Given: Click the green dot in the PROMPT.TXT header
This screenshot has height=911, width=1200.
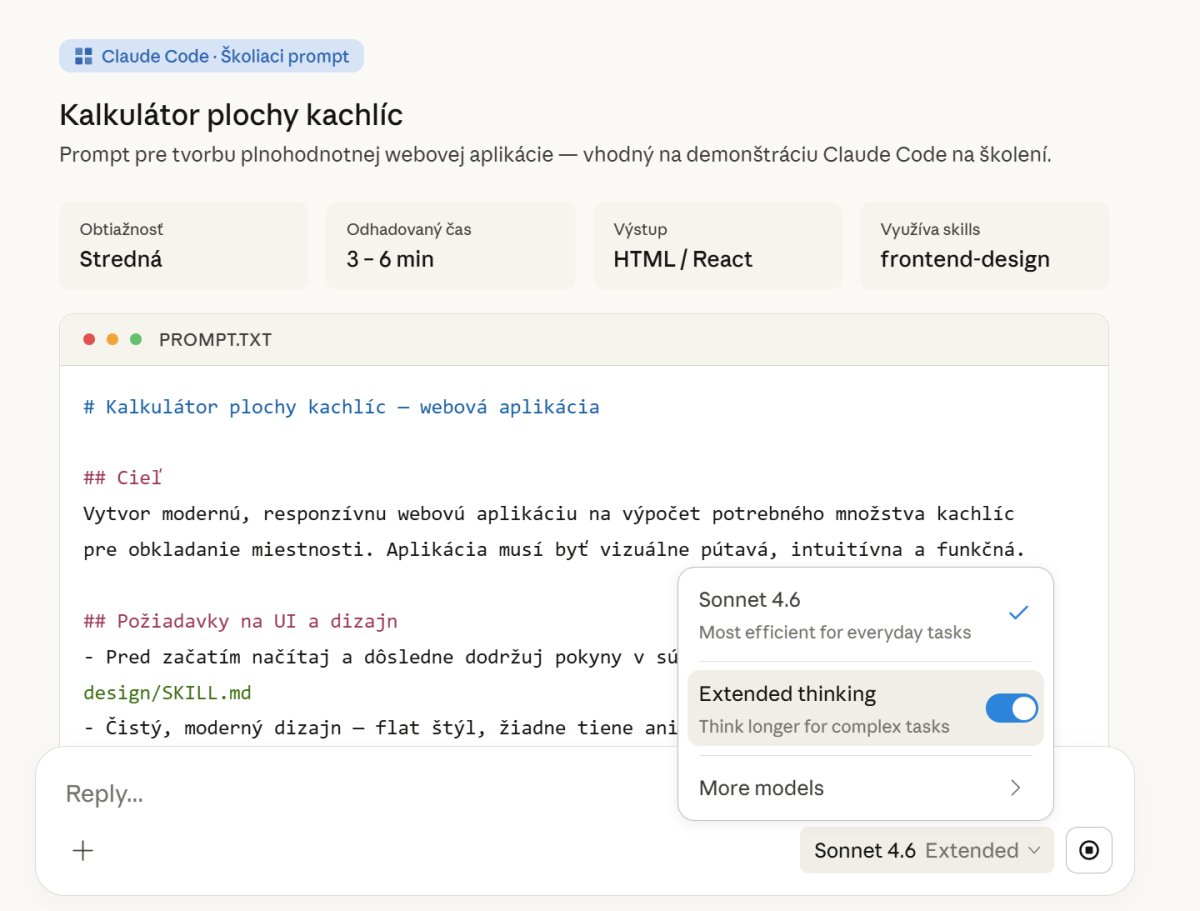Looking at the screenshot, I should pyautogui.click(x=136, y=340).
